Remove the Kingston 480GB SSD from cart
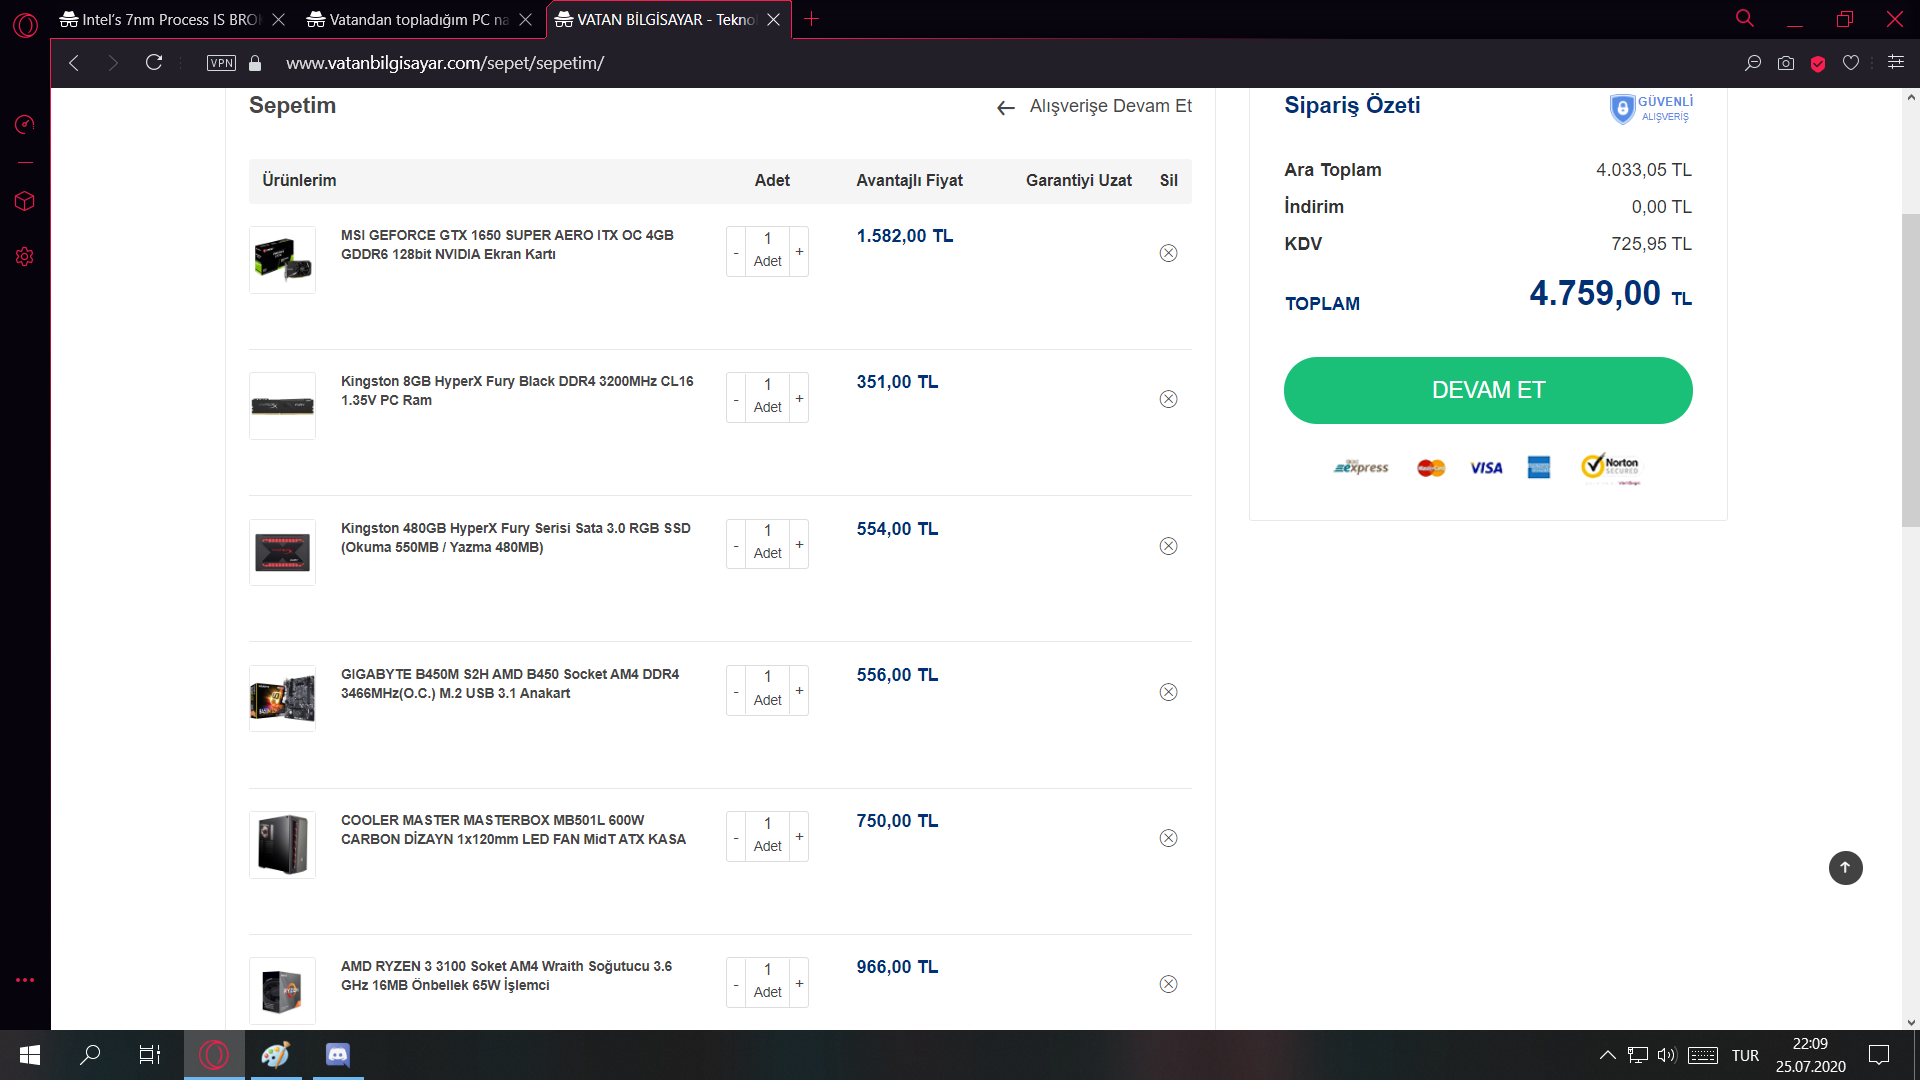Screen dimensions: 1920x1080 click(1168, 546)
